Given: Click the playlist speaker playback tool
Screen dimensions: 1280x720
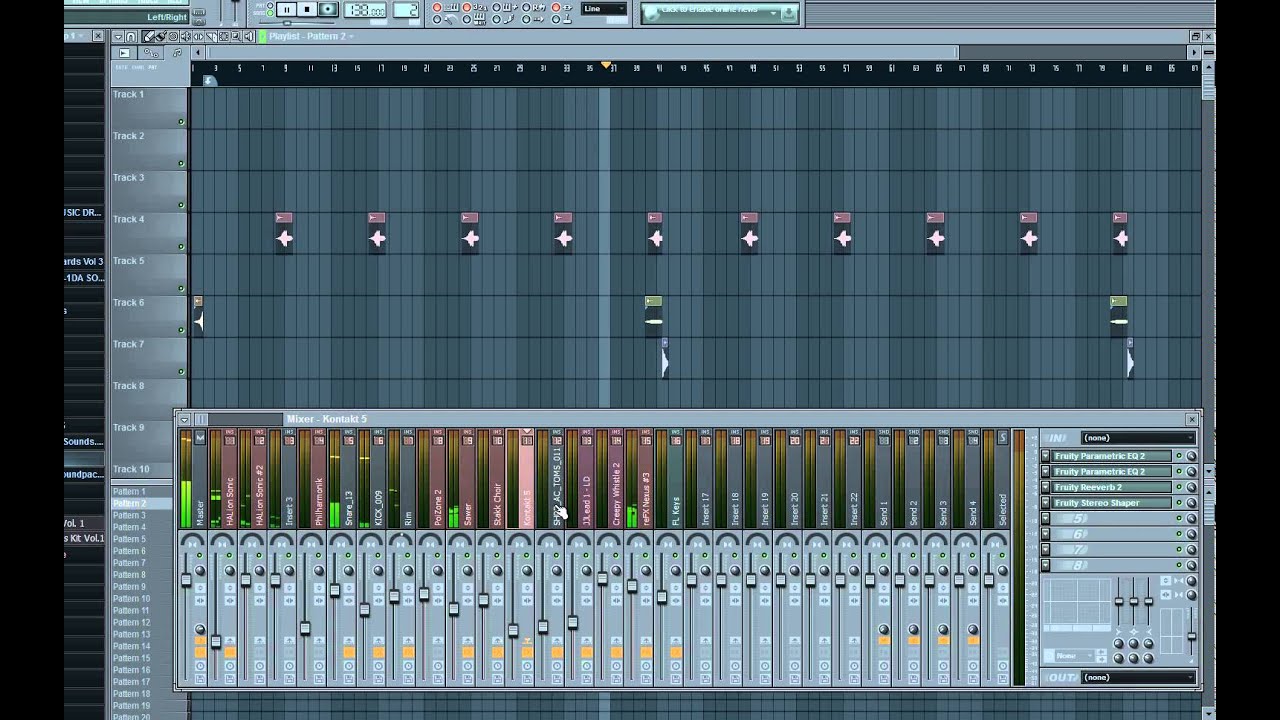Looking at the screenshot, I should (248, 37).
